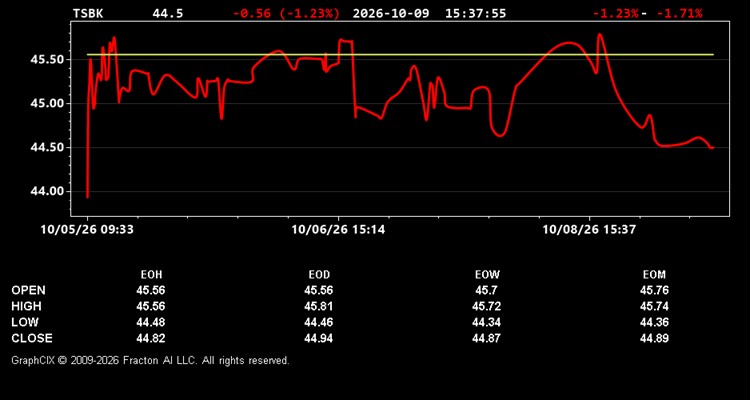
Task: Click the 15:37:55 timestamp
Action: pyautogui.click(x=475, y=13)
